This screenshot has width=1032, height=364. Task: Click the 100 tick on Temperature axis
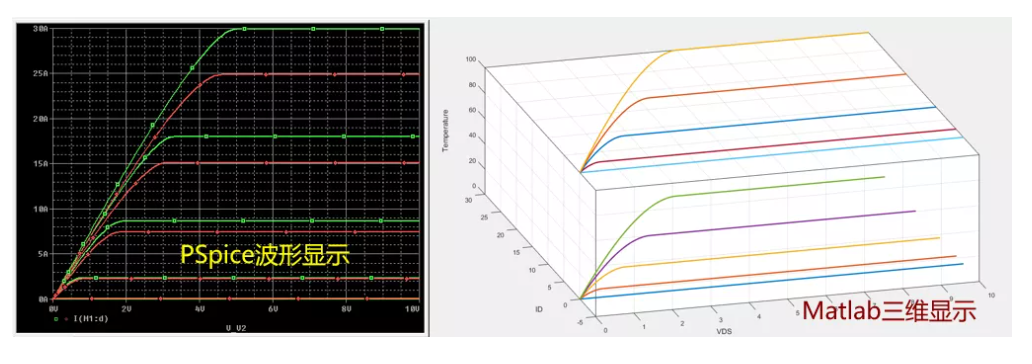(x=471, y=59)
